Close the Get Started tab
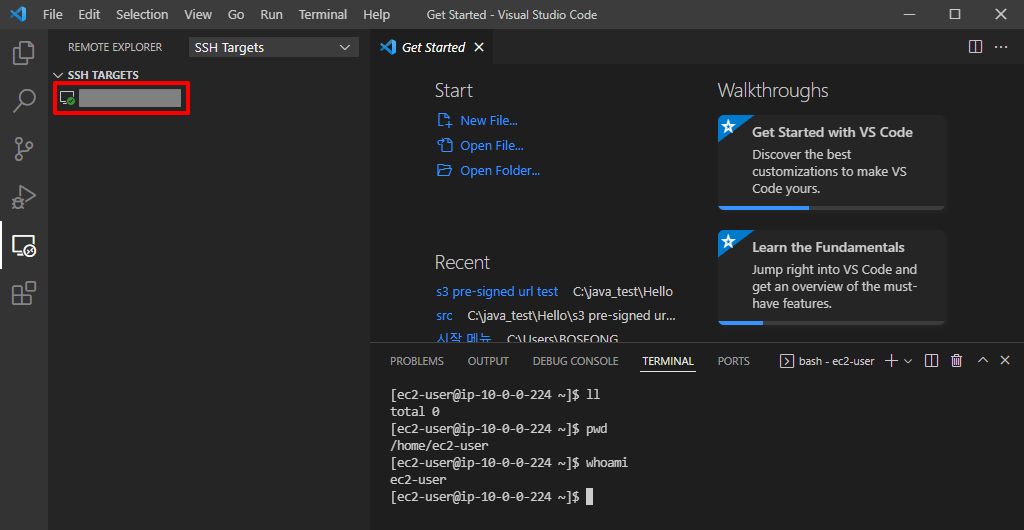The image size is (1024, 530). tap(479, 47)
